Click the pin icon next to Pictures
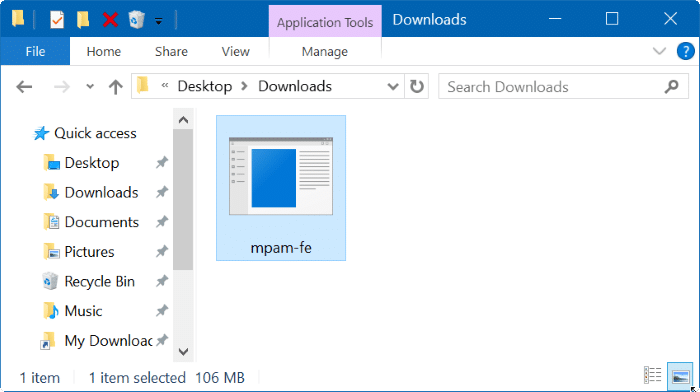Viewport: 700px width, 392px height. tap(162, 251)
